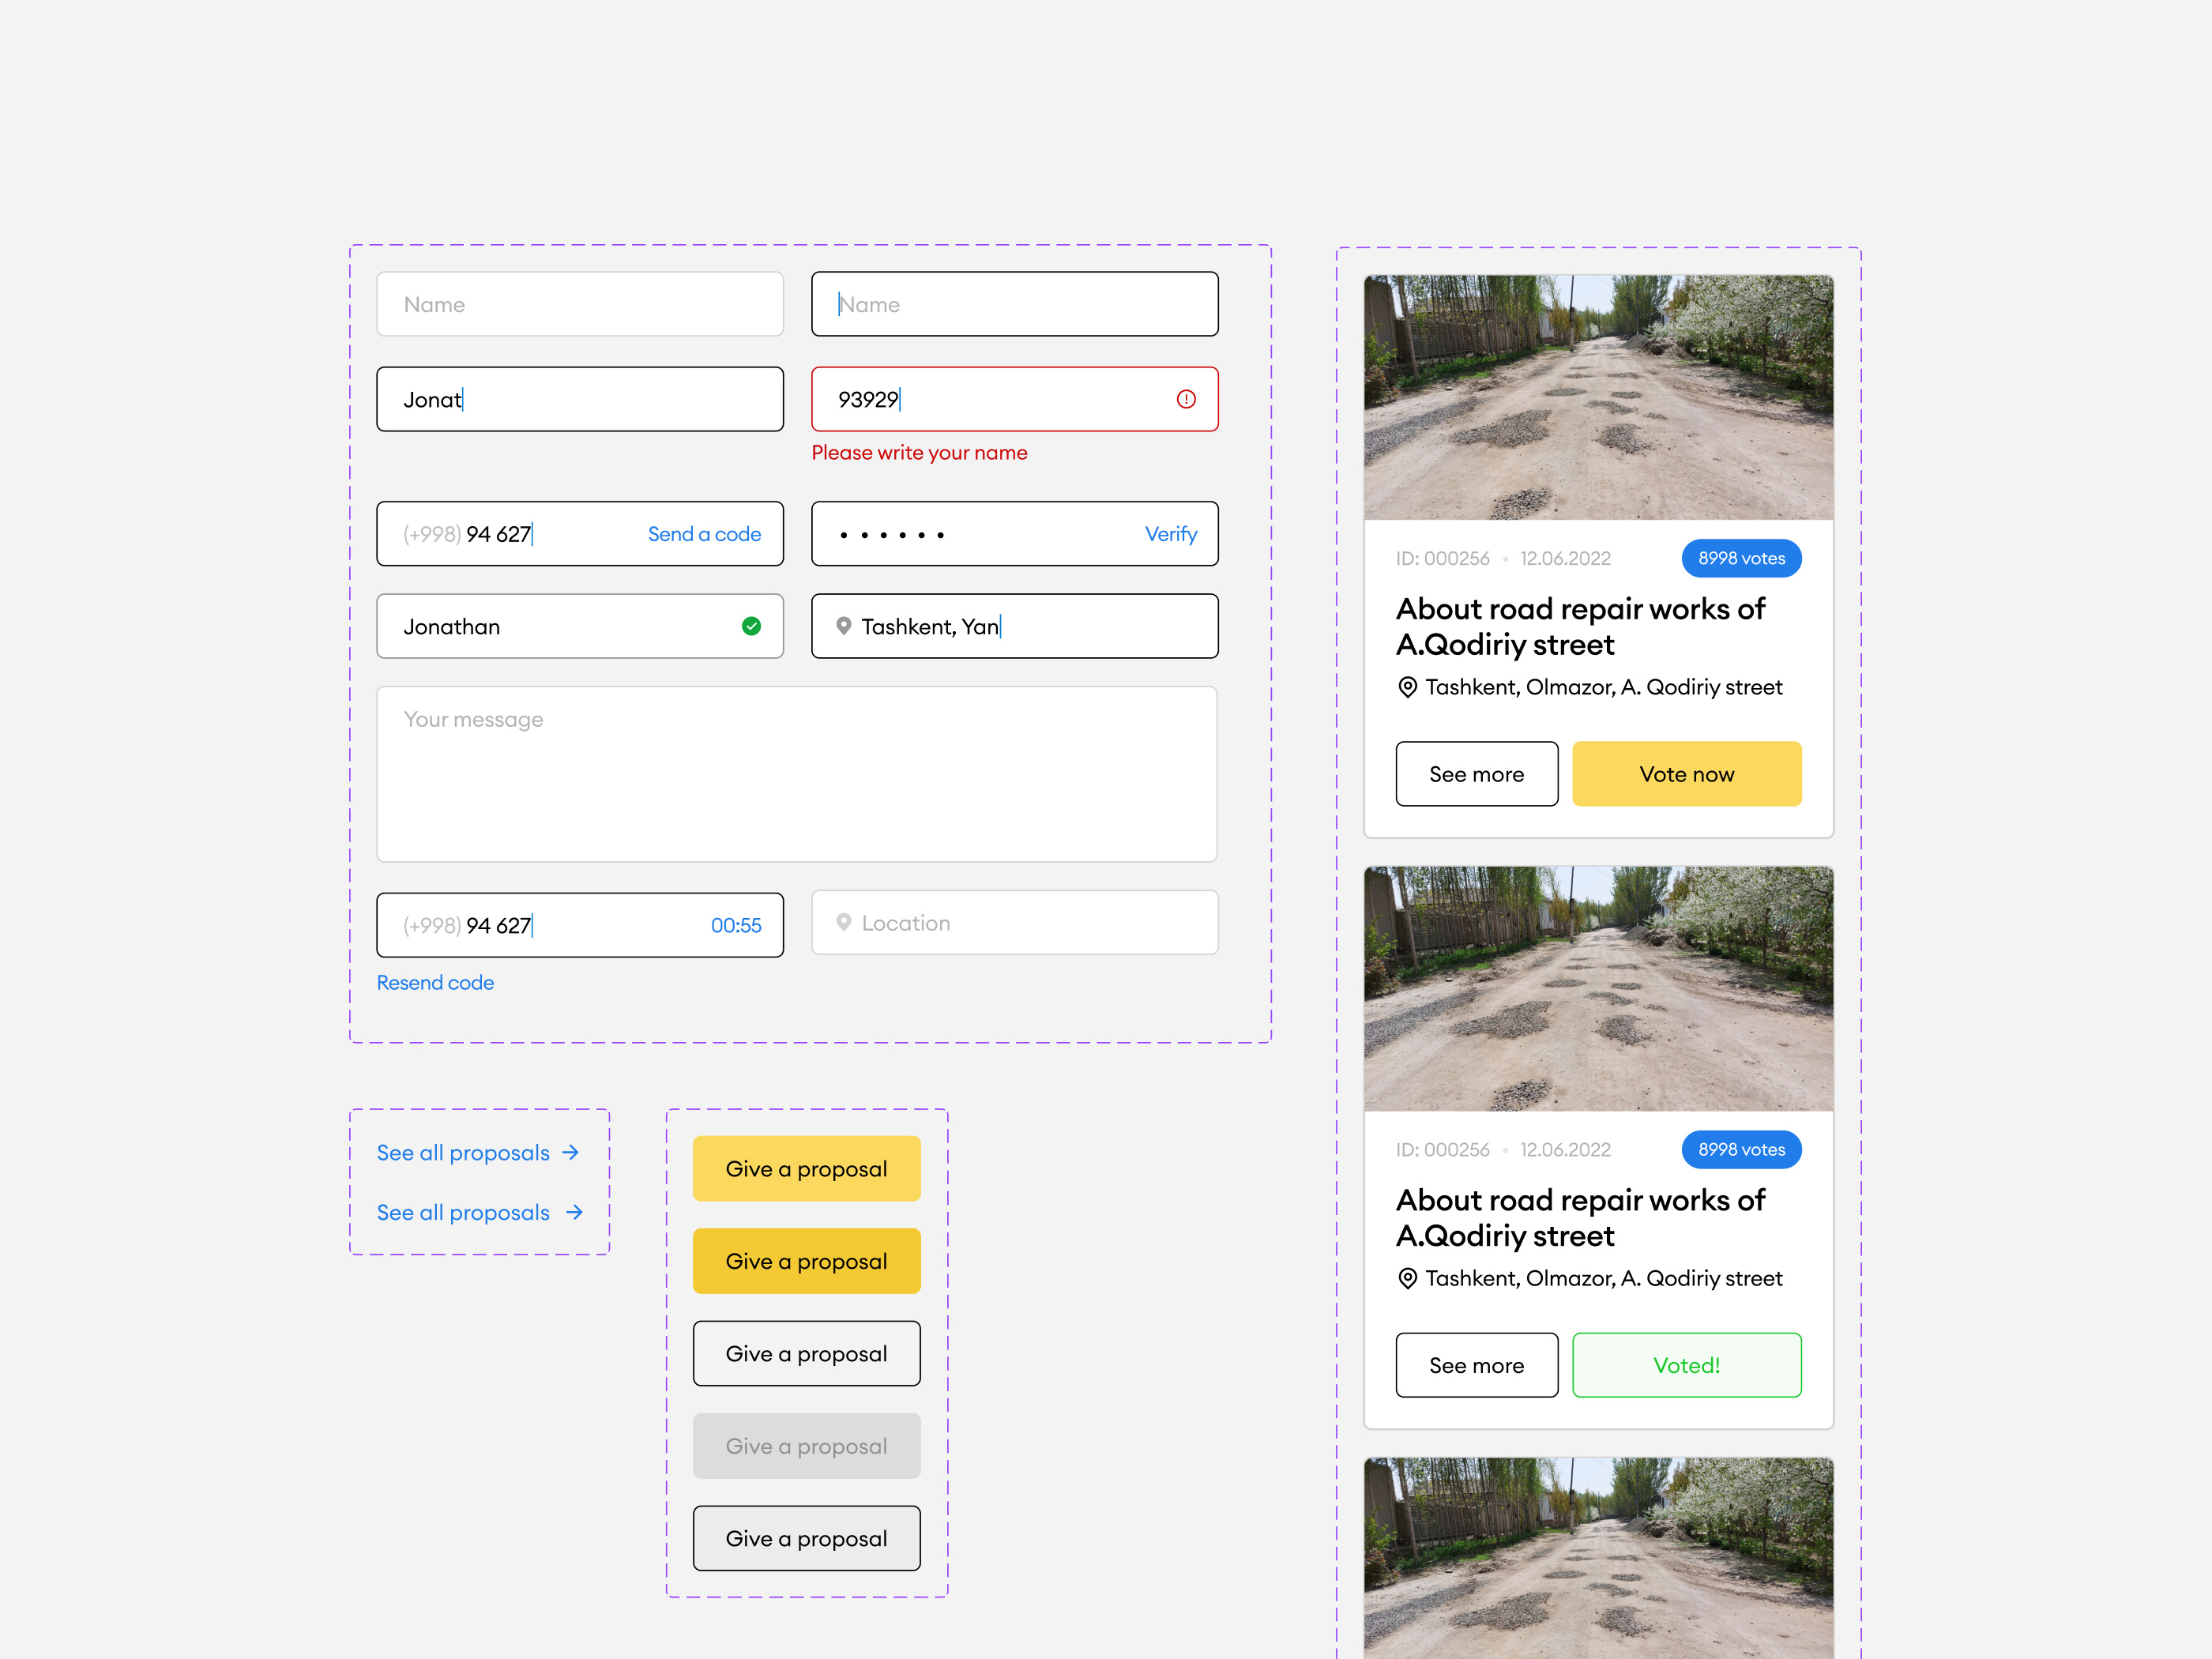The height and width of the screenshot is (1659, 2212).
Task: Click See more on first proposal card
Action: (x=1476, y=774)
